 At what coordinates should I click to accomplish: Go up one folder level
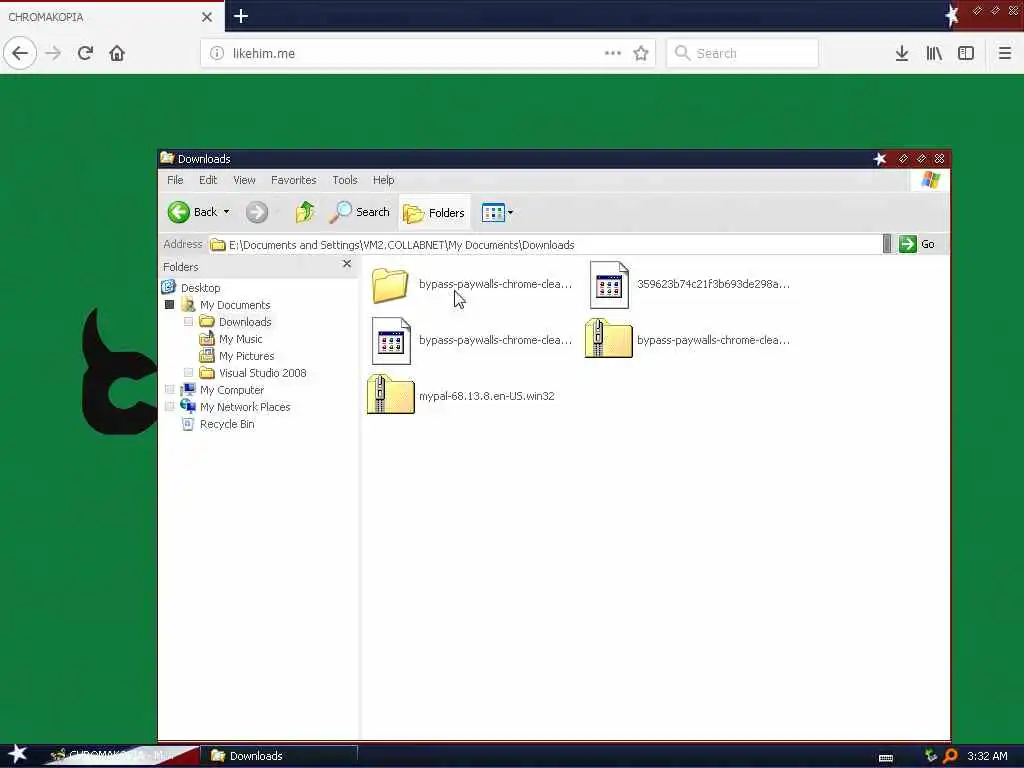tap(304, 212)
